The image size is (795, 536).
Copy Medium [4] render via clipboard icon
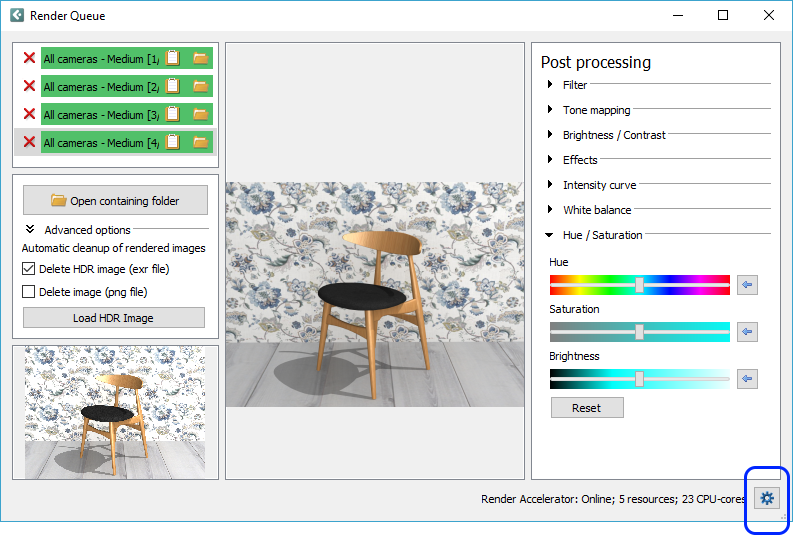click(173, 142)
